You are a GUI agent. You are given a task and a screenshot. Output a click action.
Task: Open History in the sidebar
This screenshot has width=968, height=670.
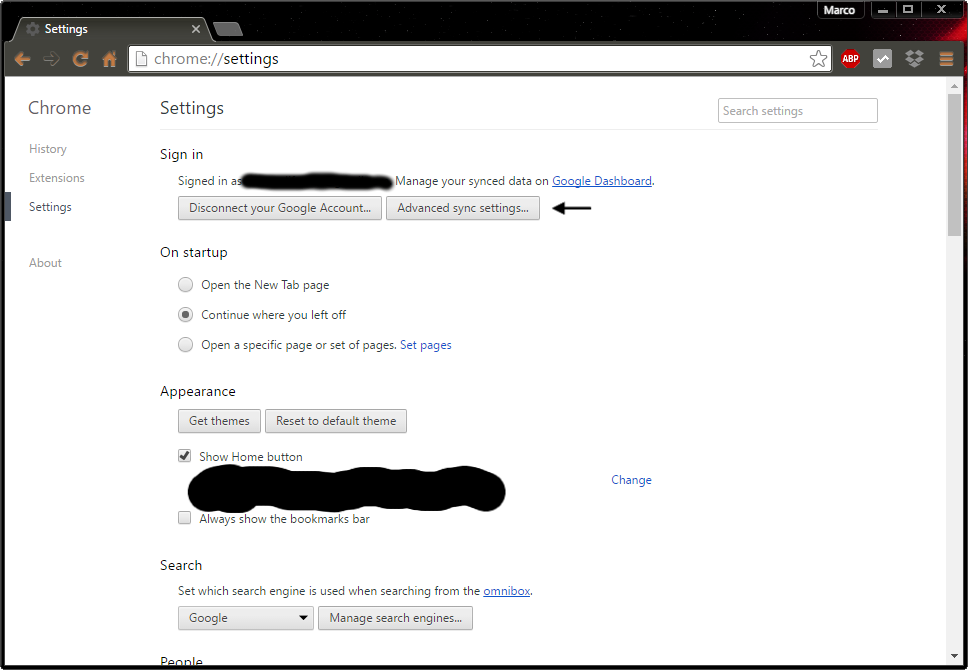pos(48,149)
